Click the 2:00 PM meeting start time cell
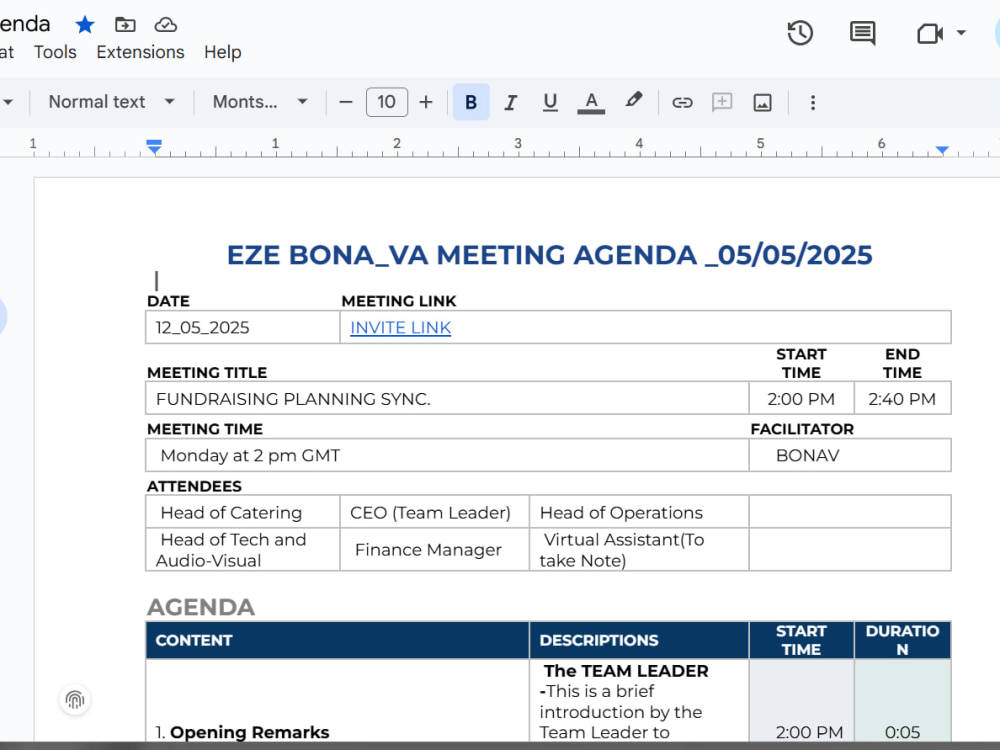1000x750 pixels. point(801,399)
